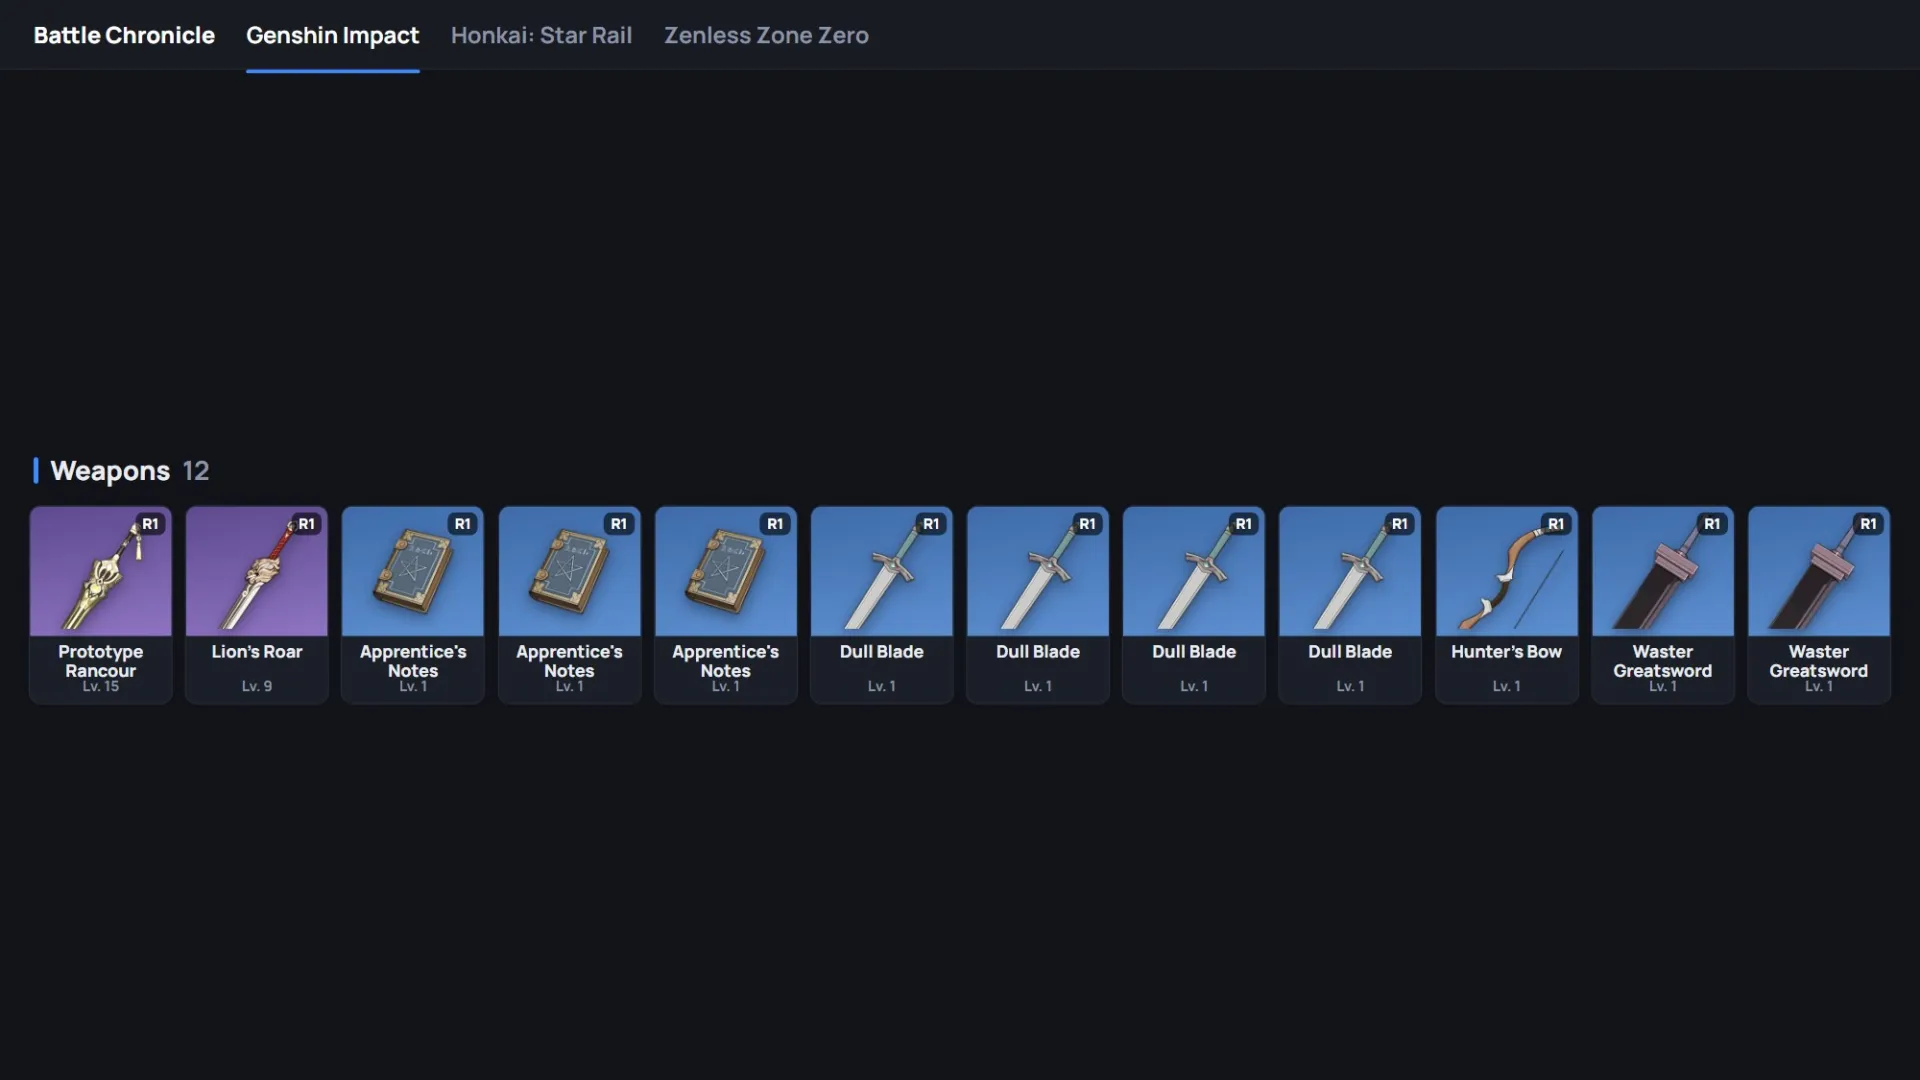Click the Lv. 15 level text
Viewport: 1920px width, 1080px height.
(101, 686)
